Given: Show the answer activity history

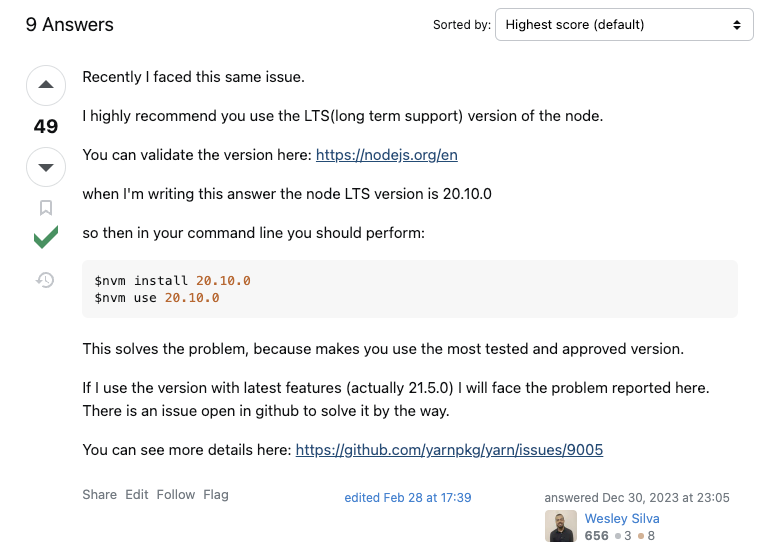Looking at the screenshot, I should pyautogui.click(x=46, y=280).
